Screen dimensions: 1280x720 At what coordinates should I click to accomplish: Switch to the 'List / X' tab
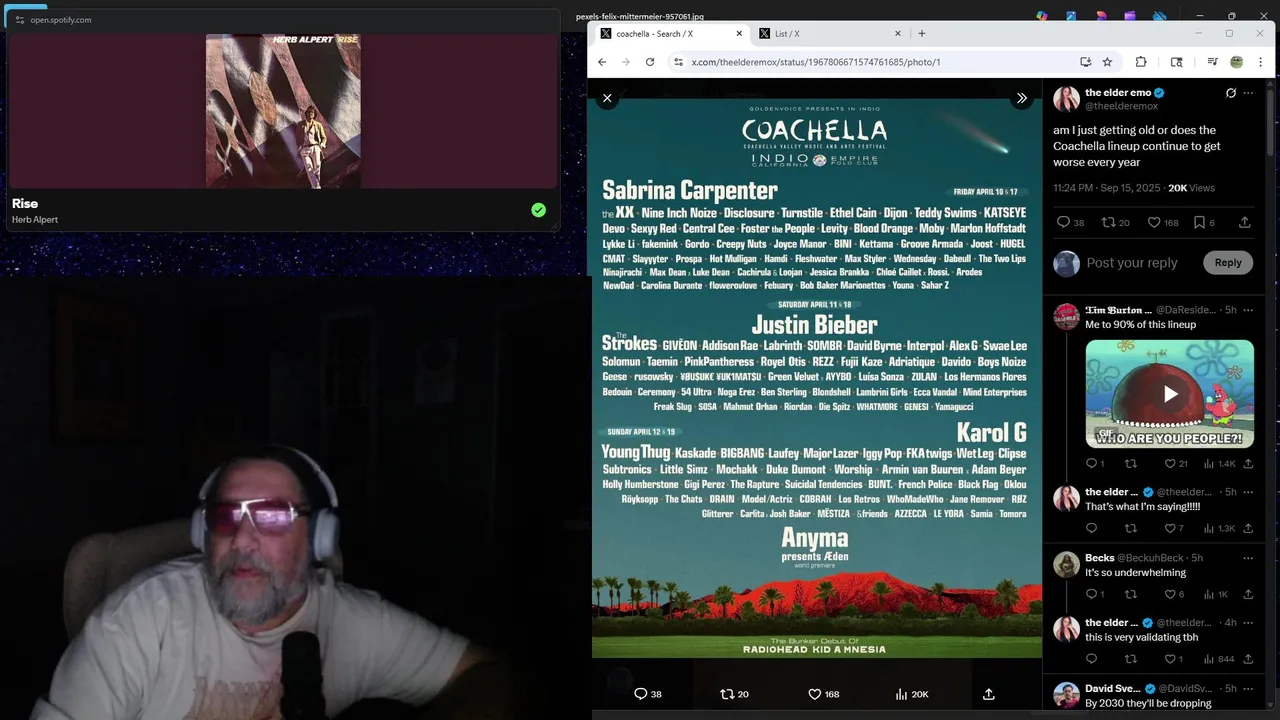[x=829, y=34]
